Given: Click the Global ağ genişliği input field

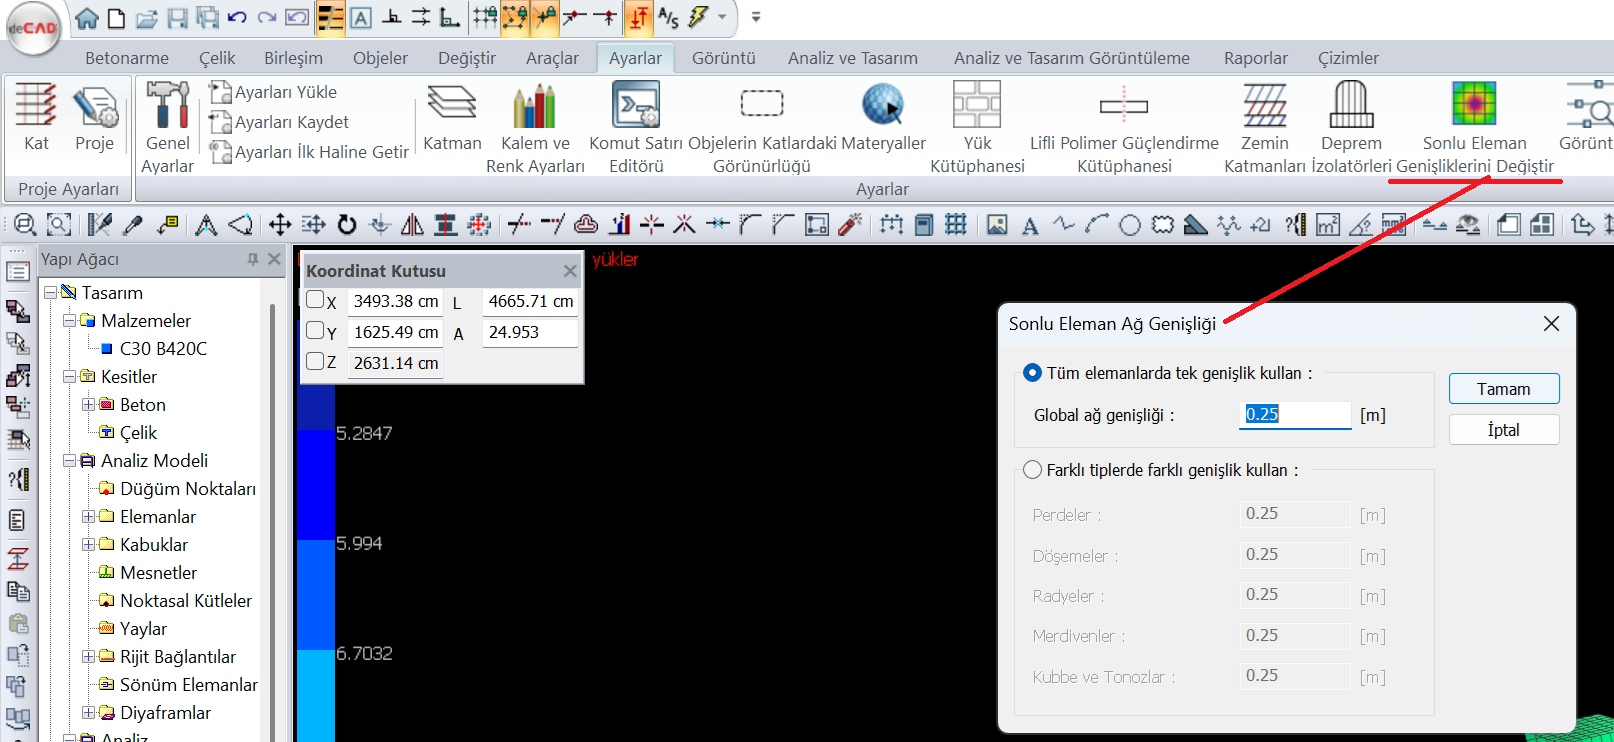Looking at the screenshot, I should (x=1294, y=414).
